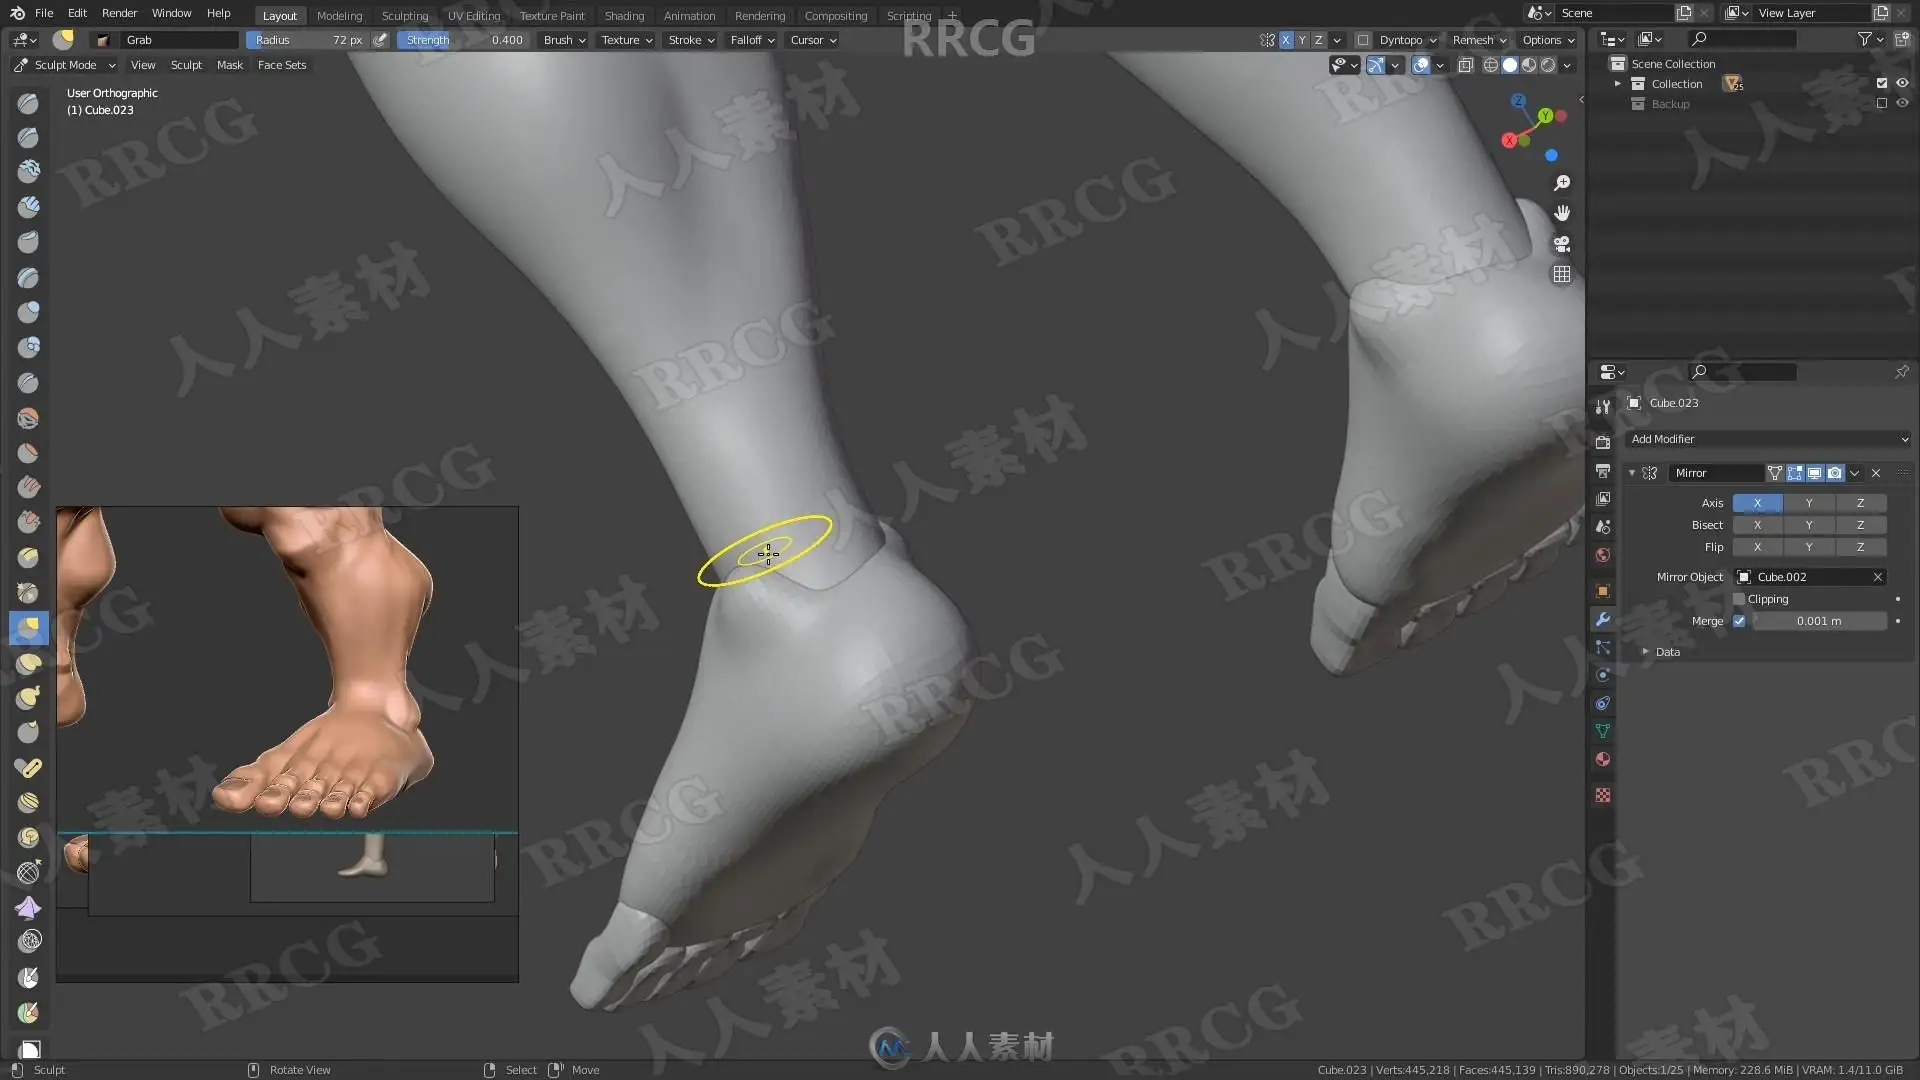
Task: Select the topmost Draw brush tool
Action: (x=28, y=103)
